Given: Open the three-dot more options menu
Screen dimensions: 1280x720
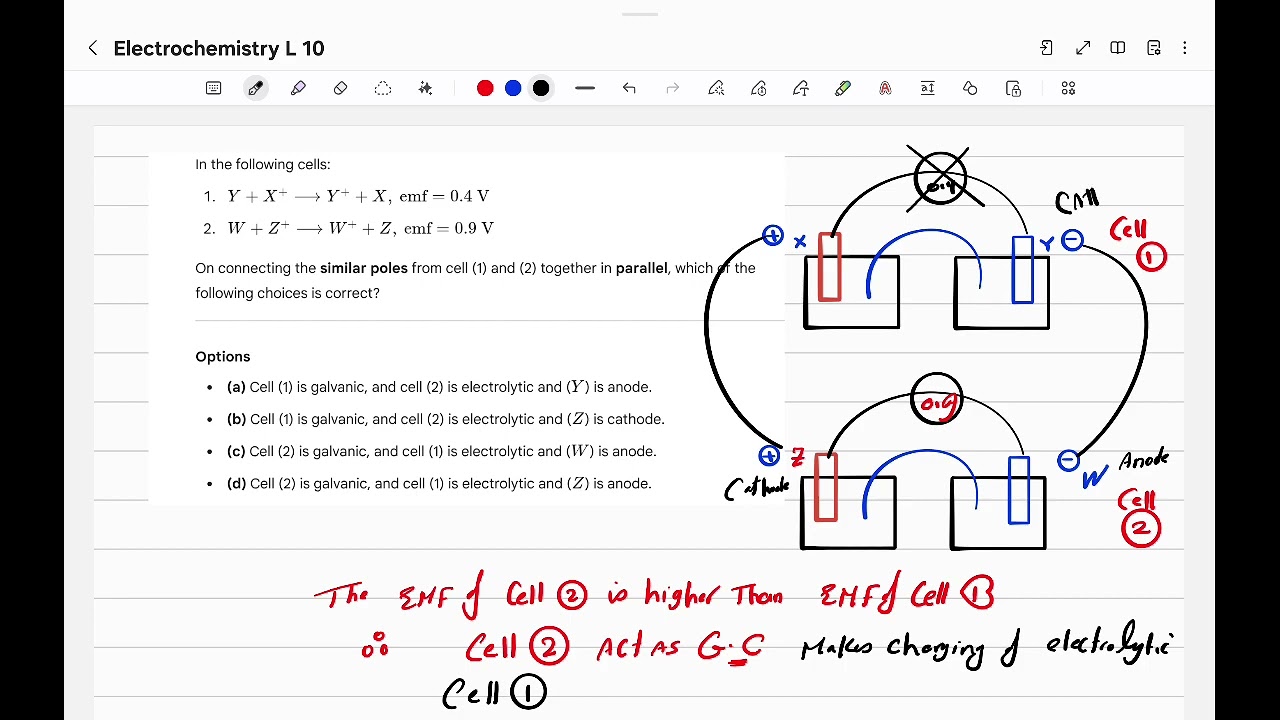Looking at the screenshot, I should point(1185,48).
